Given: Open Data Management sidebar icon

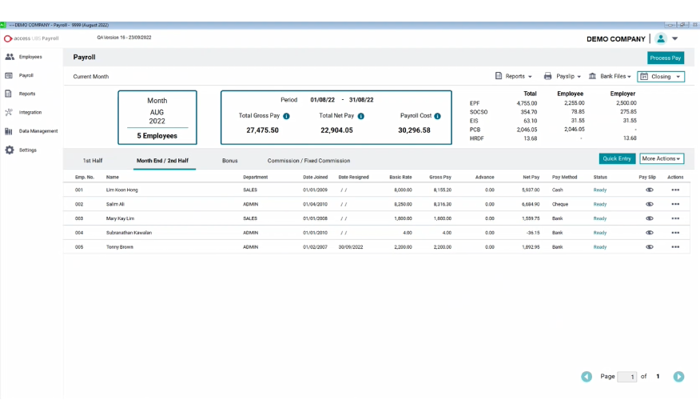Looking at the screenshot, I should [x=10, y=131].
